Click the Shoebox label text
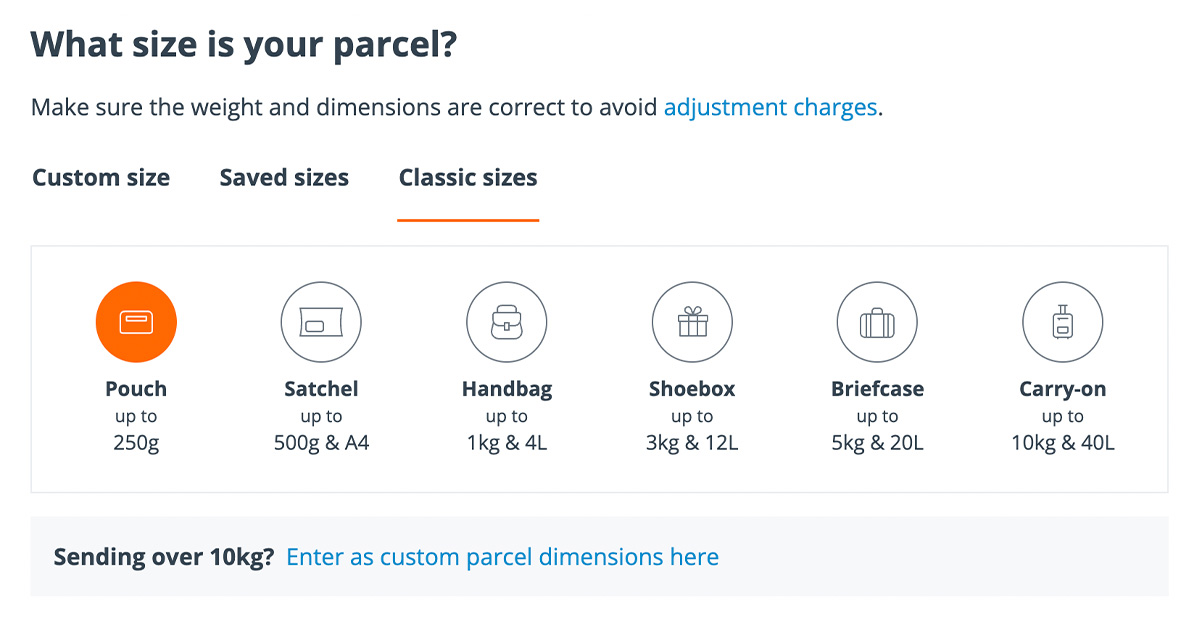 click(692, 389)
